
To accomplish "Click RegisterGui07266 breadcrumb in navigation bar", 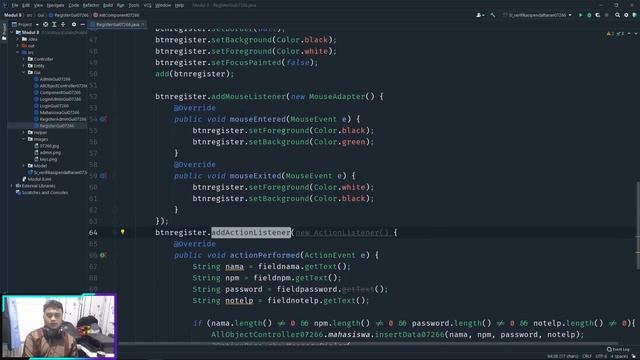I will pos(69,15).
